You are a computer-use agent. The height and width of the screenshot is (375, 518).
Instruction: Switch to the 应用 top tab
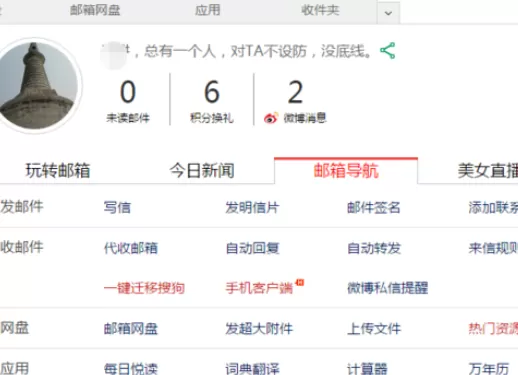208,10
